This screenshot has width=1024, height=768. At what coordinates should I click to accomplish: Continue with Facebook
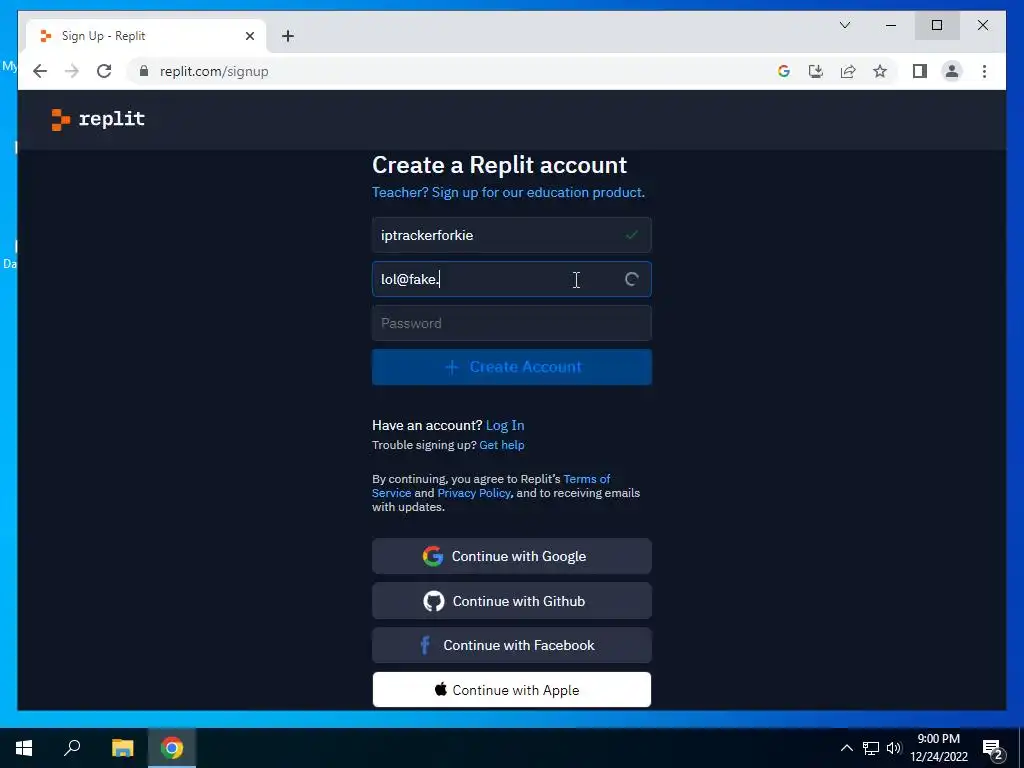tap(511, 645)
